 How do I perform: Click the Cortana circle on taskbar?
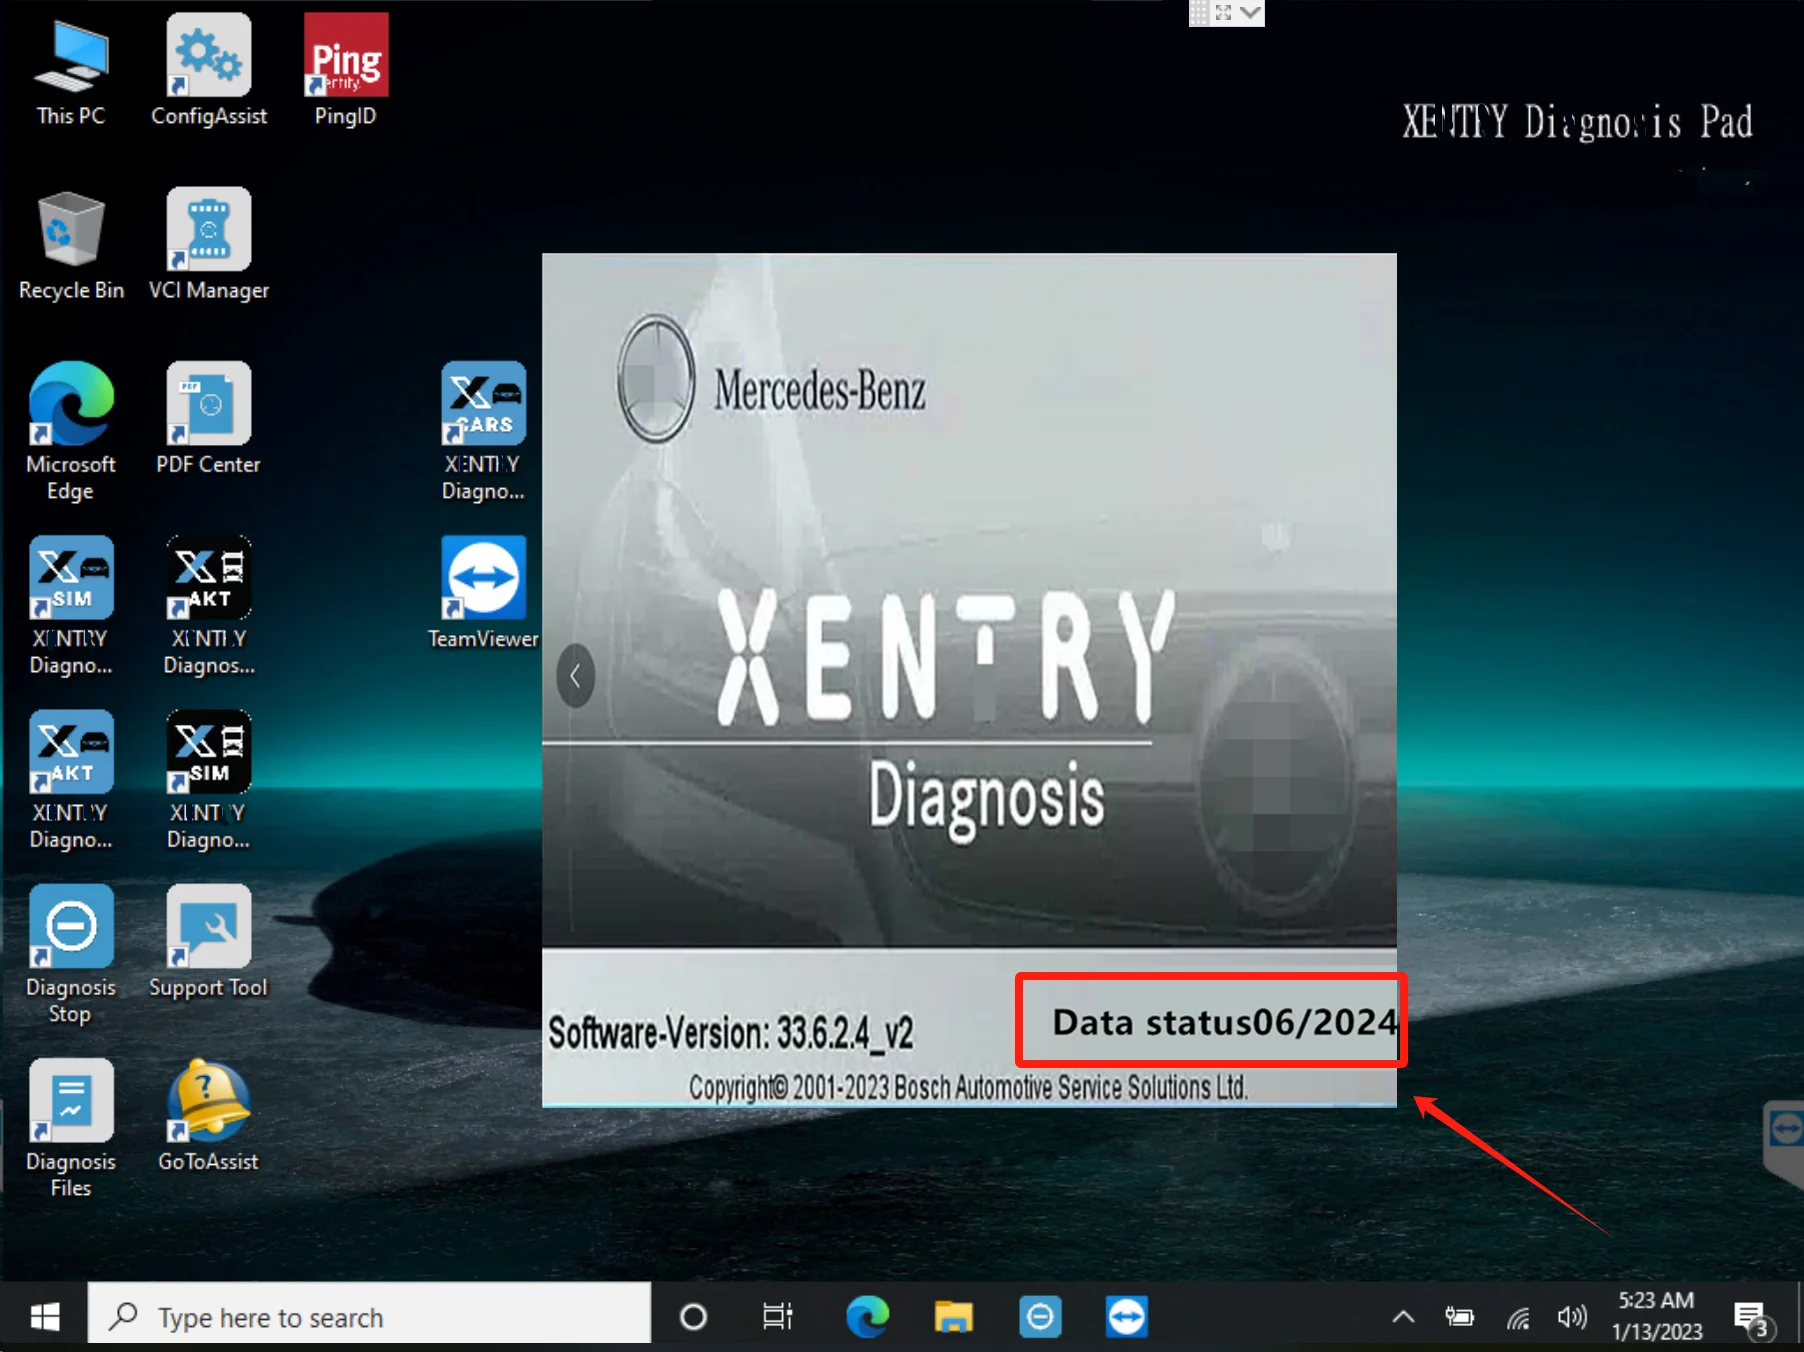pos(693,1317)
